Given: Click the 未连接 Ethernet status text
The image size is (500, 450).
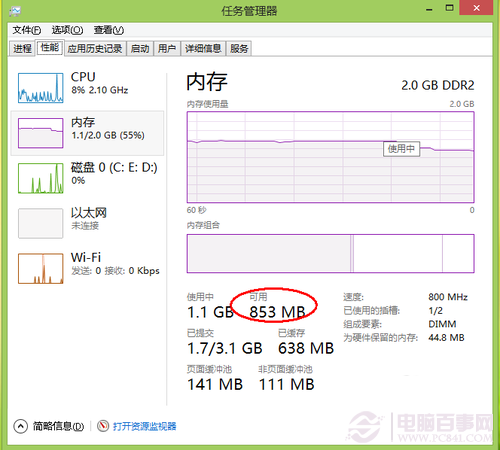Looking at the screenshot, I should click(85, 226).
